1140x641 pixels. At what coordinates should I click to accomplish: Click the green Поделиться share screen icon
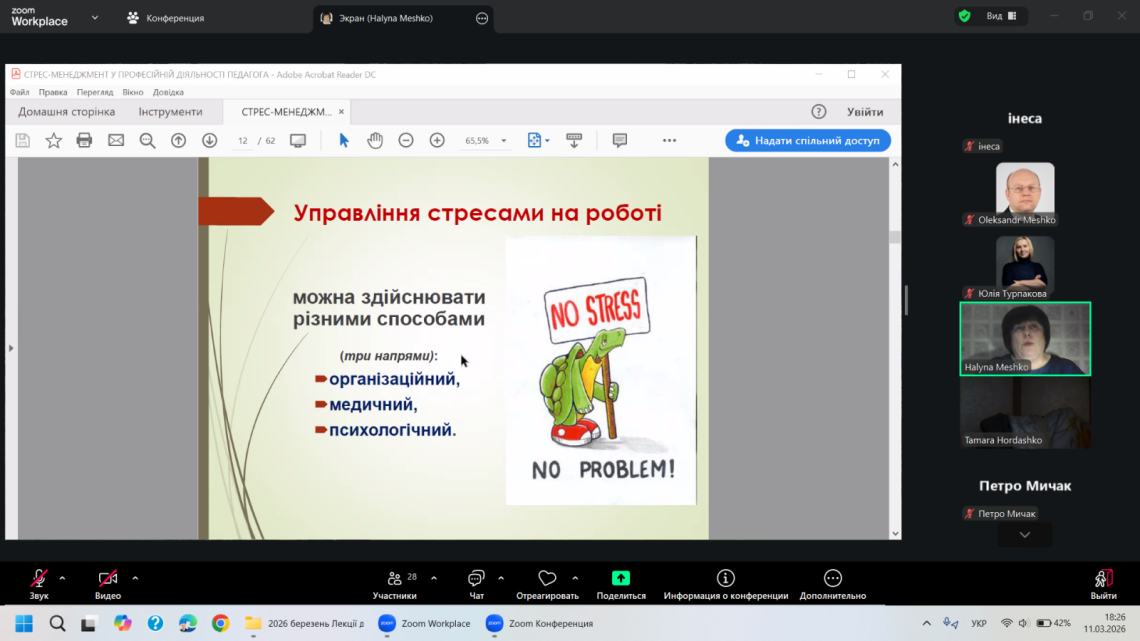coord(620,578)
